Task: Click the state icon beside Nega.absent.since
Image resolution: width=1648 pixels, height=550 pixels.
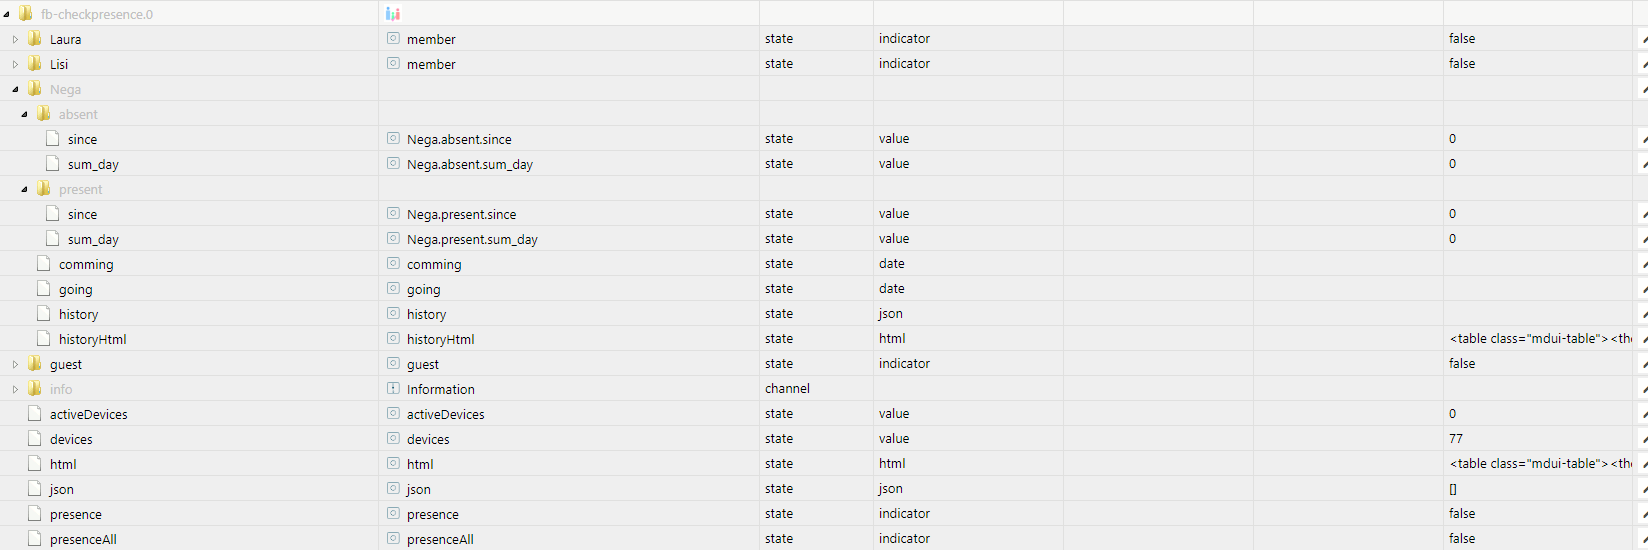Action: tap(393, 139)
